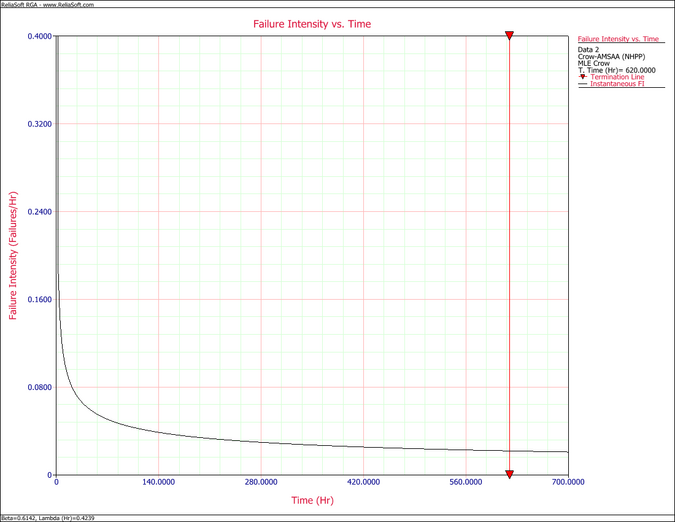Click the bottom termination line triangle marker
Viewport: 675px width, 522px height.
pos(509,474)
